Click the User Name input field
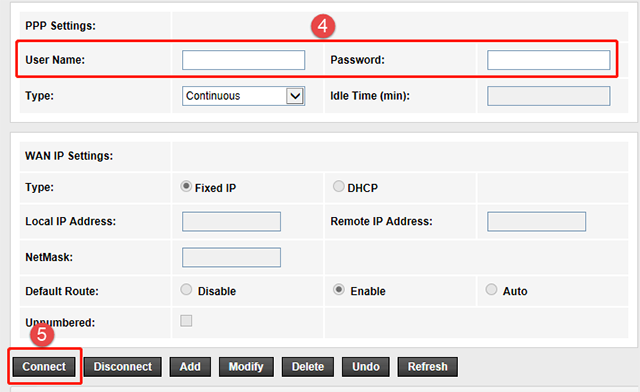640x392 pixels. click(243, 60)
